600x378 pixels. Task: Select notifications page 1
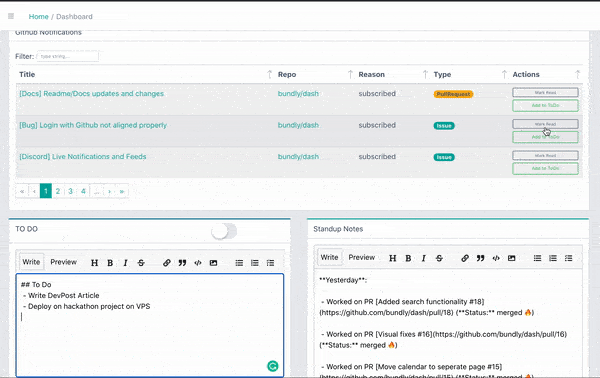[x=46, y=191]
